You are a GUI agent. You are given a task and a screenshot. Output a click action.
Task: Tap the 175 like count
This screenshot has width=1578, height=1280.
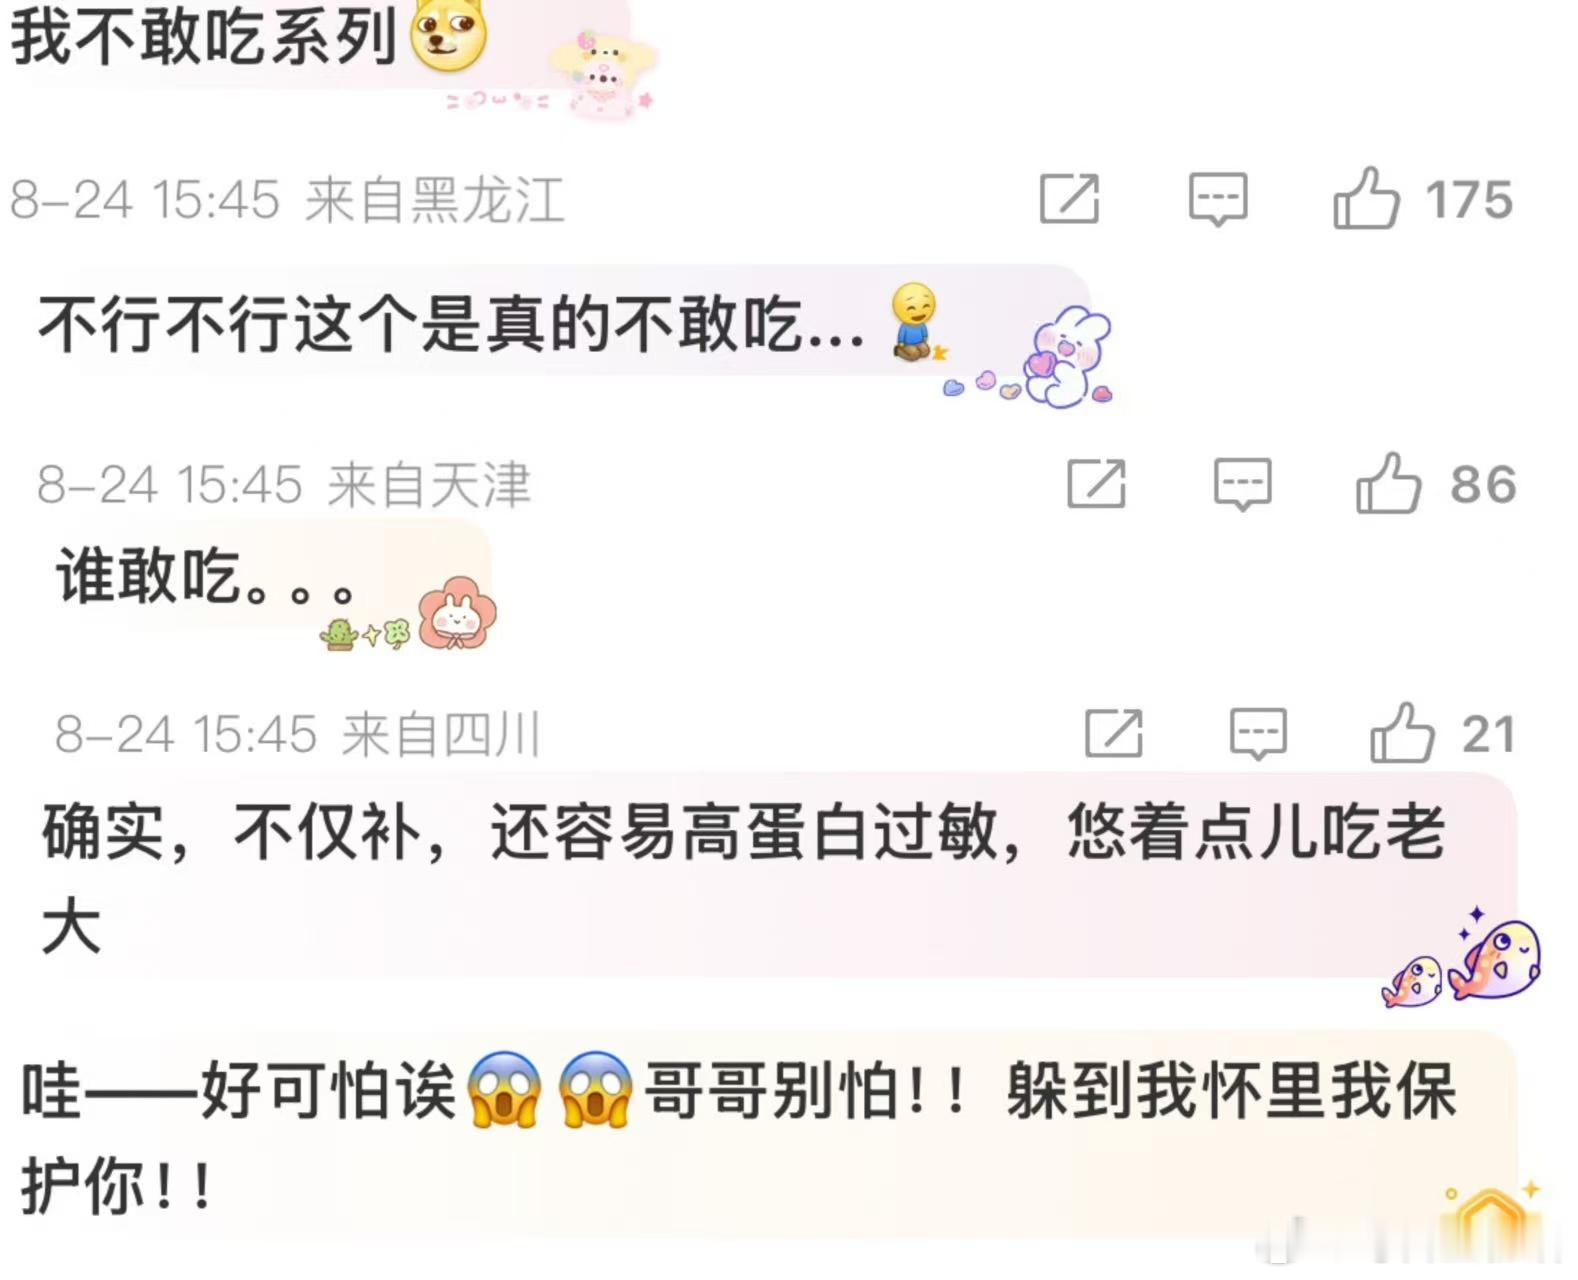tap(1469, 200)
